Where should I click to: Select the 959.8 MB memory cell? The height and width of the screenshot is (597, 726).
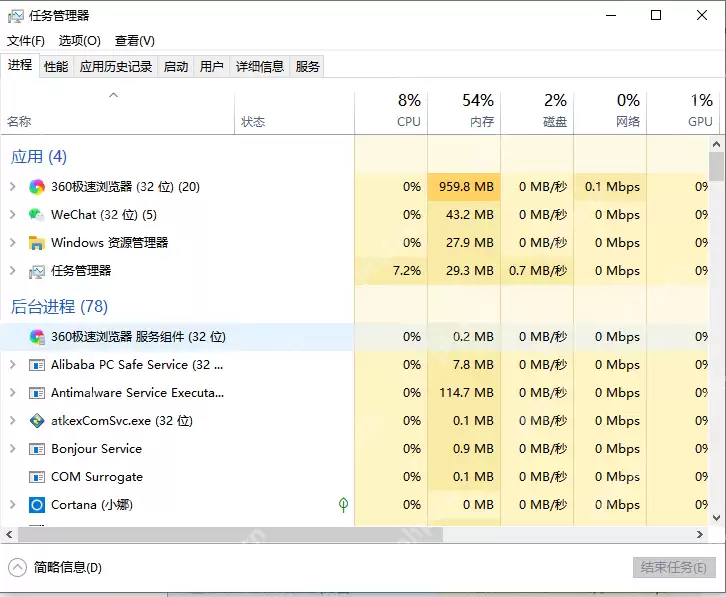464,187
